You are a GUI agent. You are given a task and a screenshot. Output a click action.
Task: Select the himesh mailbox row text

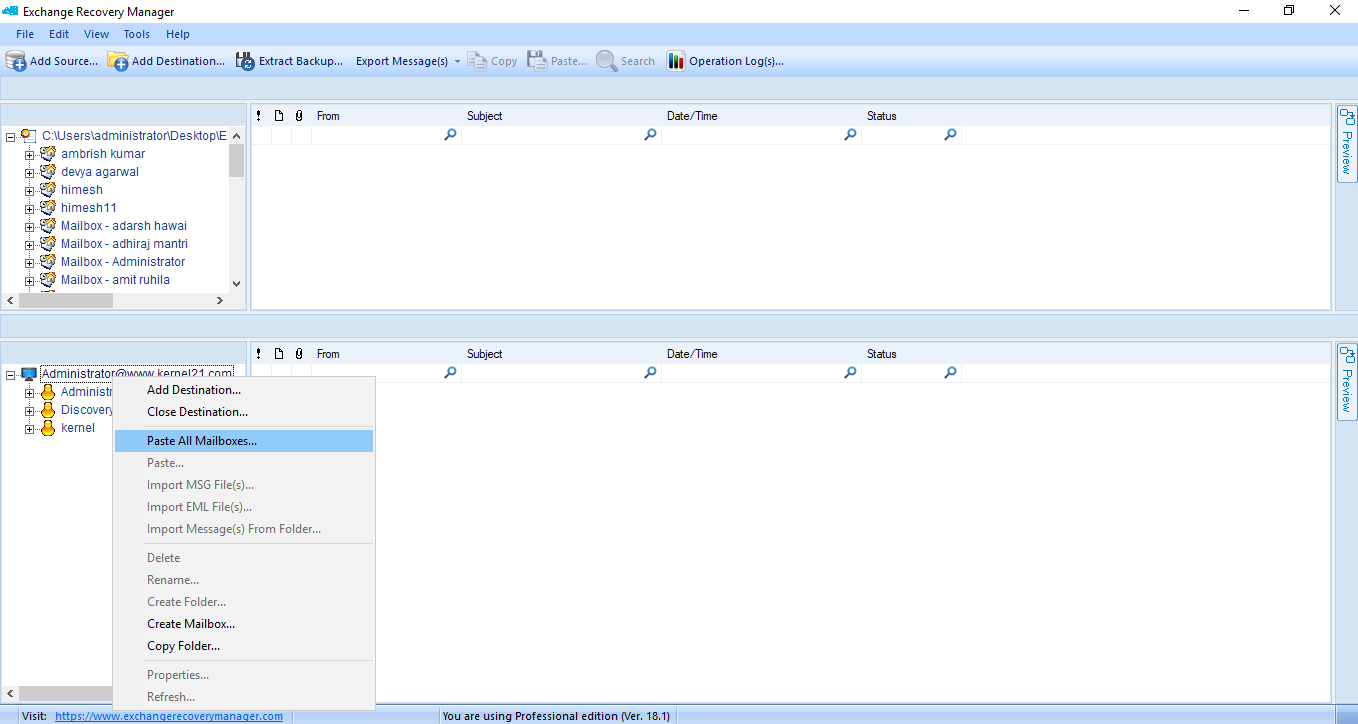coord(82,190)
